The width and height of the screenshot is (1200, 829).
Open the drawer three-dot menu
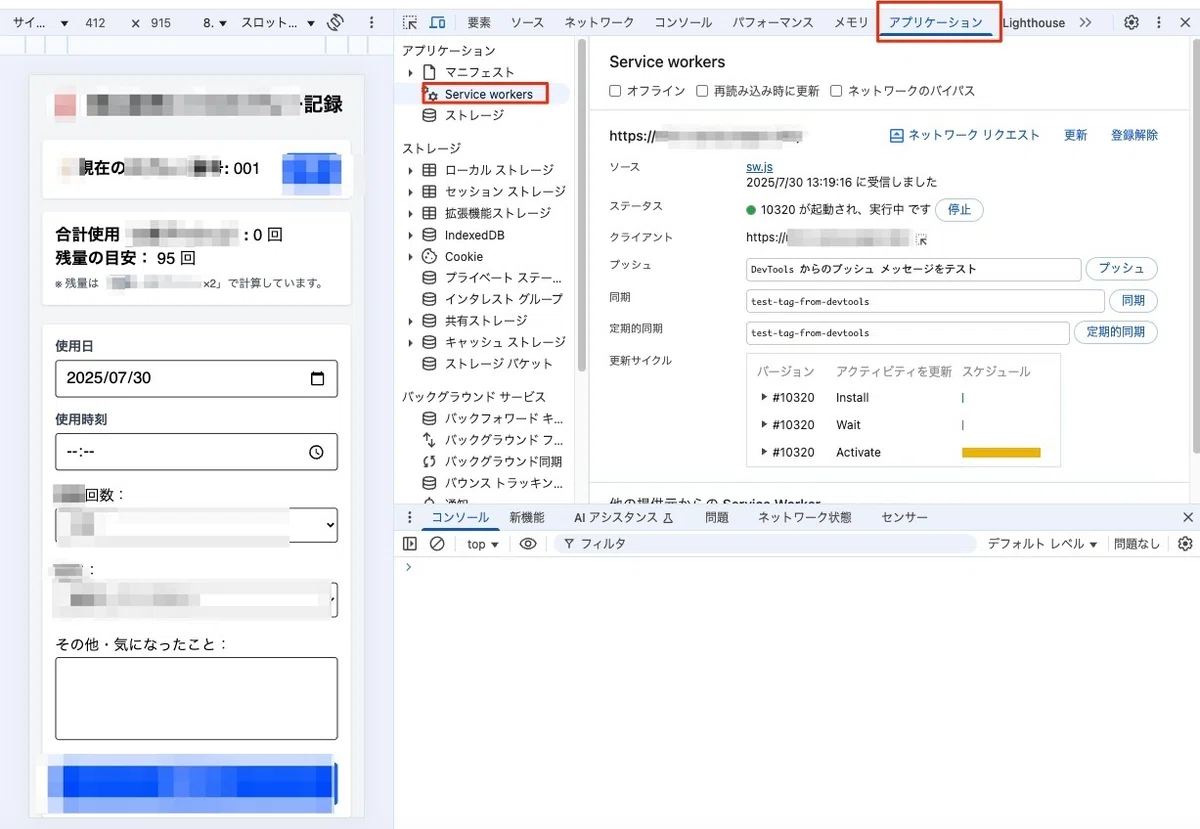[409, 517]
